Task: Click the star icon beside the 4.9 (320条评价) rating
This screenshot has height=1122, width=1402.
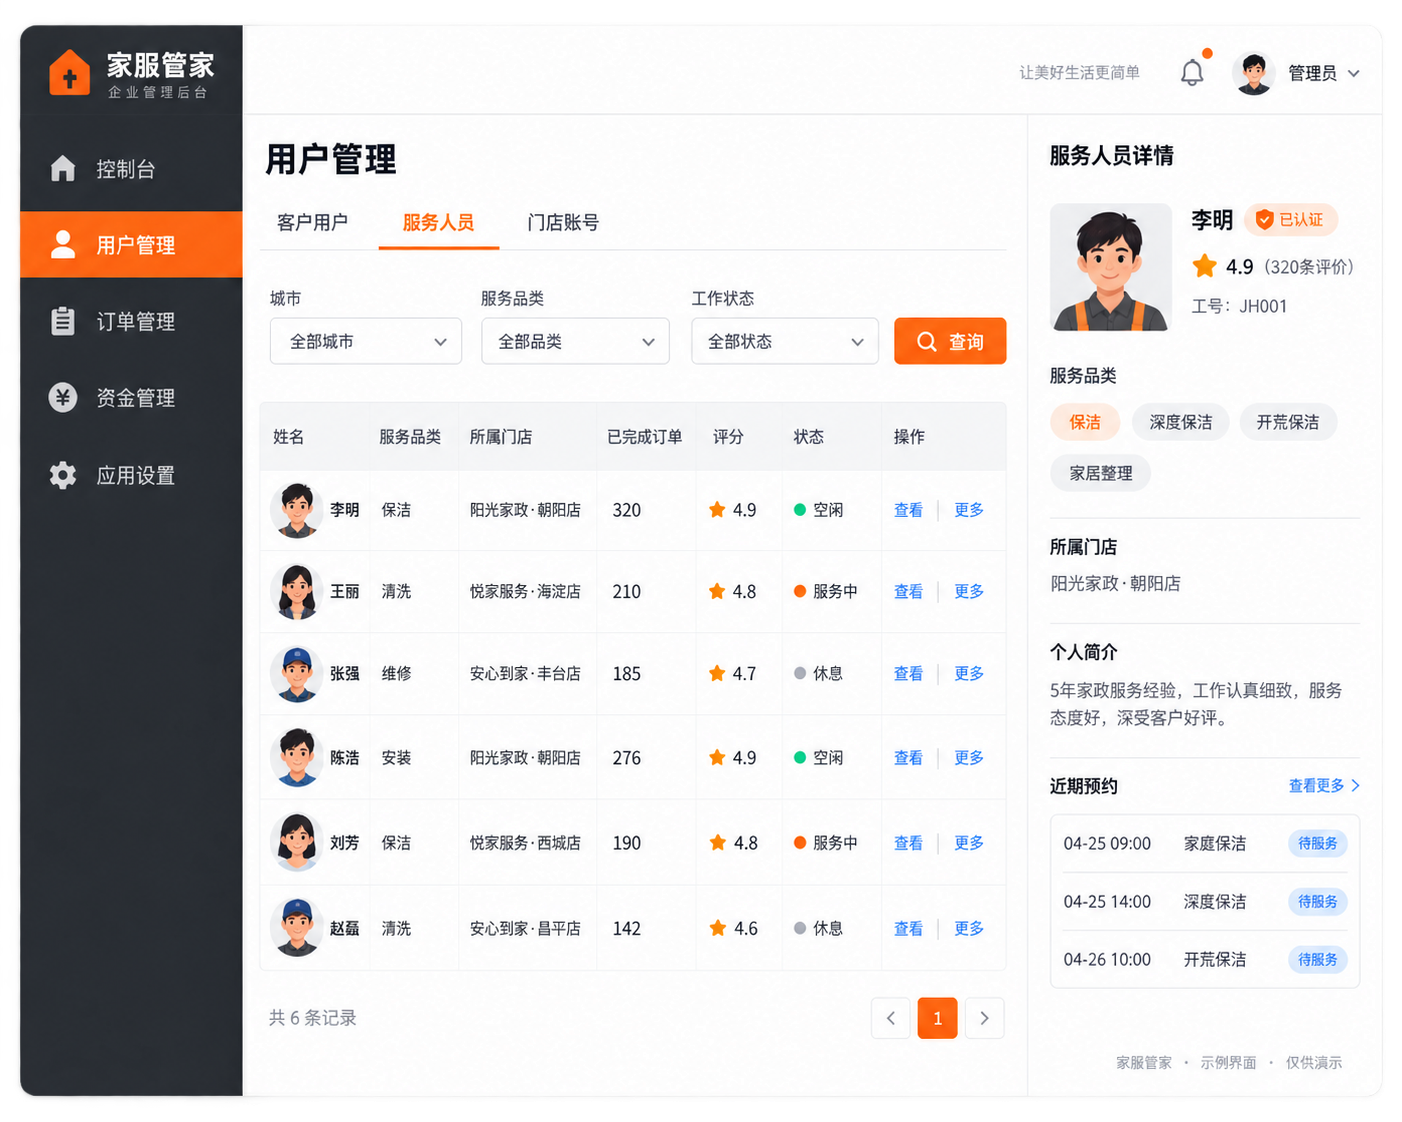Action: (1205, 266)
